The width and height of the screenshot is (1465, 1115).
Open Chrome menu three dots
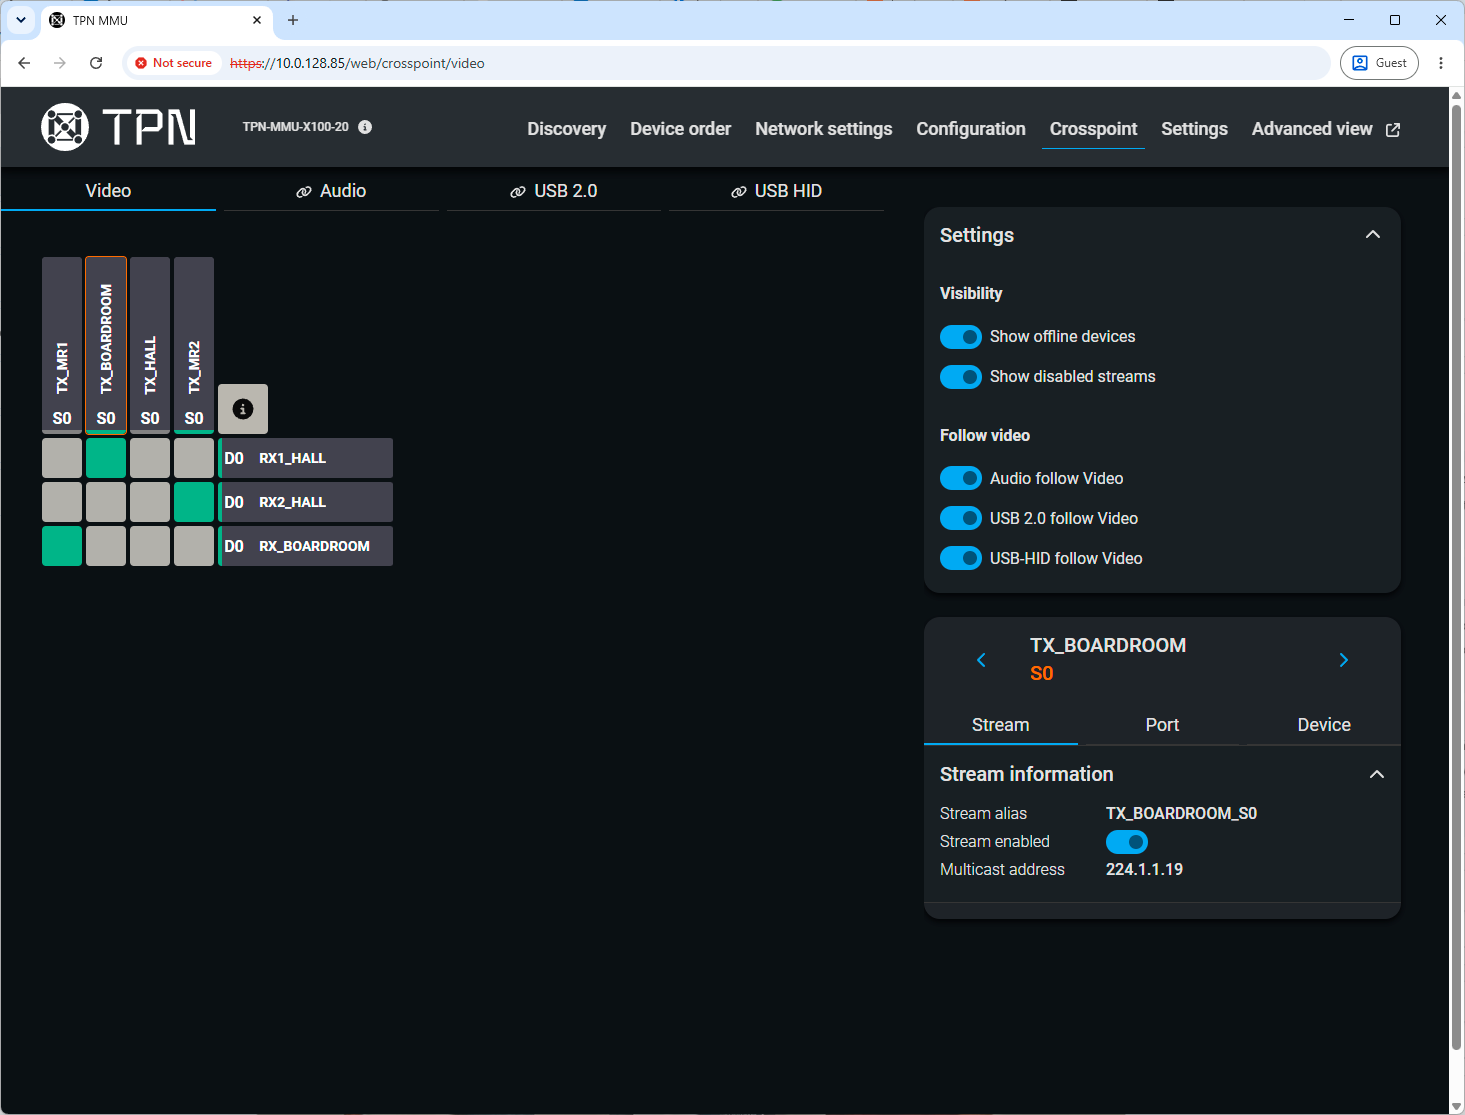[x=1441, y=63]
